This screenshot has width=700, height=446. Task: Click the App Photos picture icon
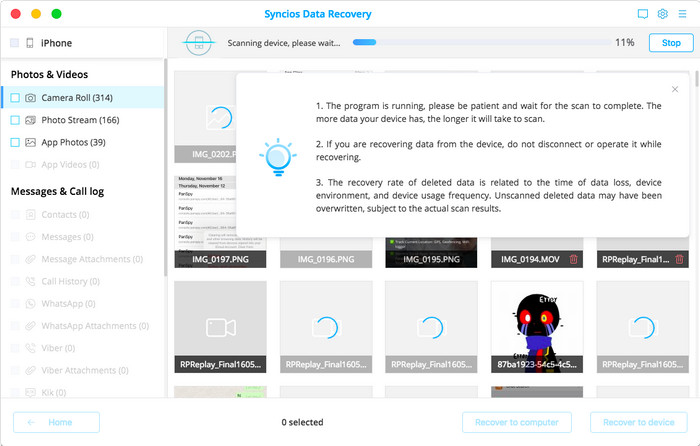click(x=30, y=142)
